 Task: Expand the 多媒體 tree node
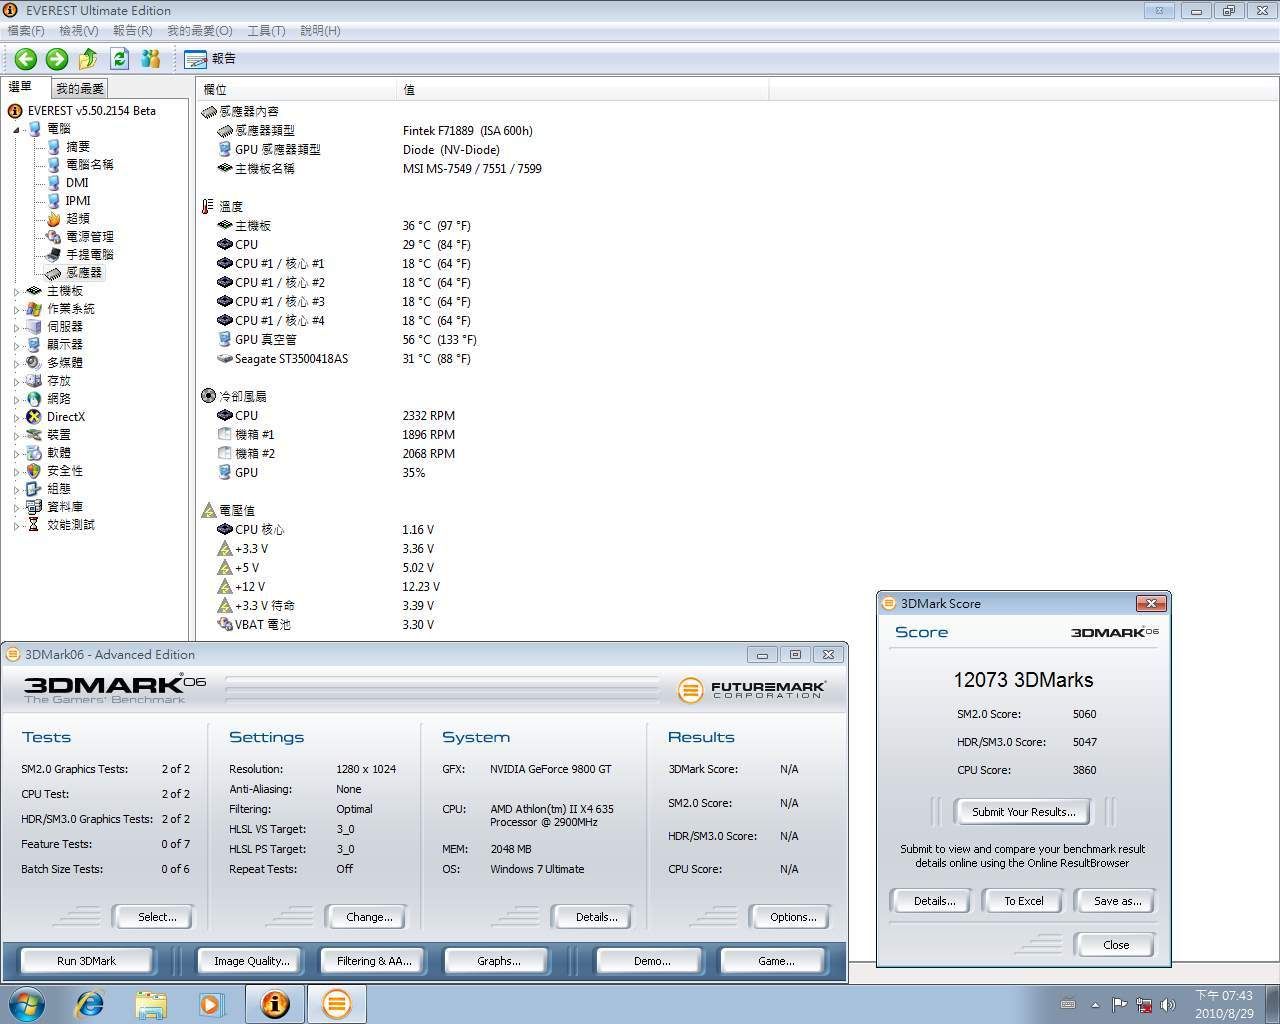click(x=17, y=363)
